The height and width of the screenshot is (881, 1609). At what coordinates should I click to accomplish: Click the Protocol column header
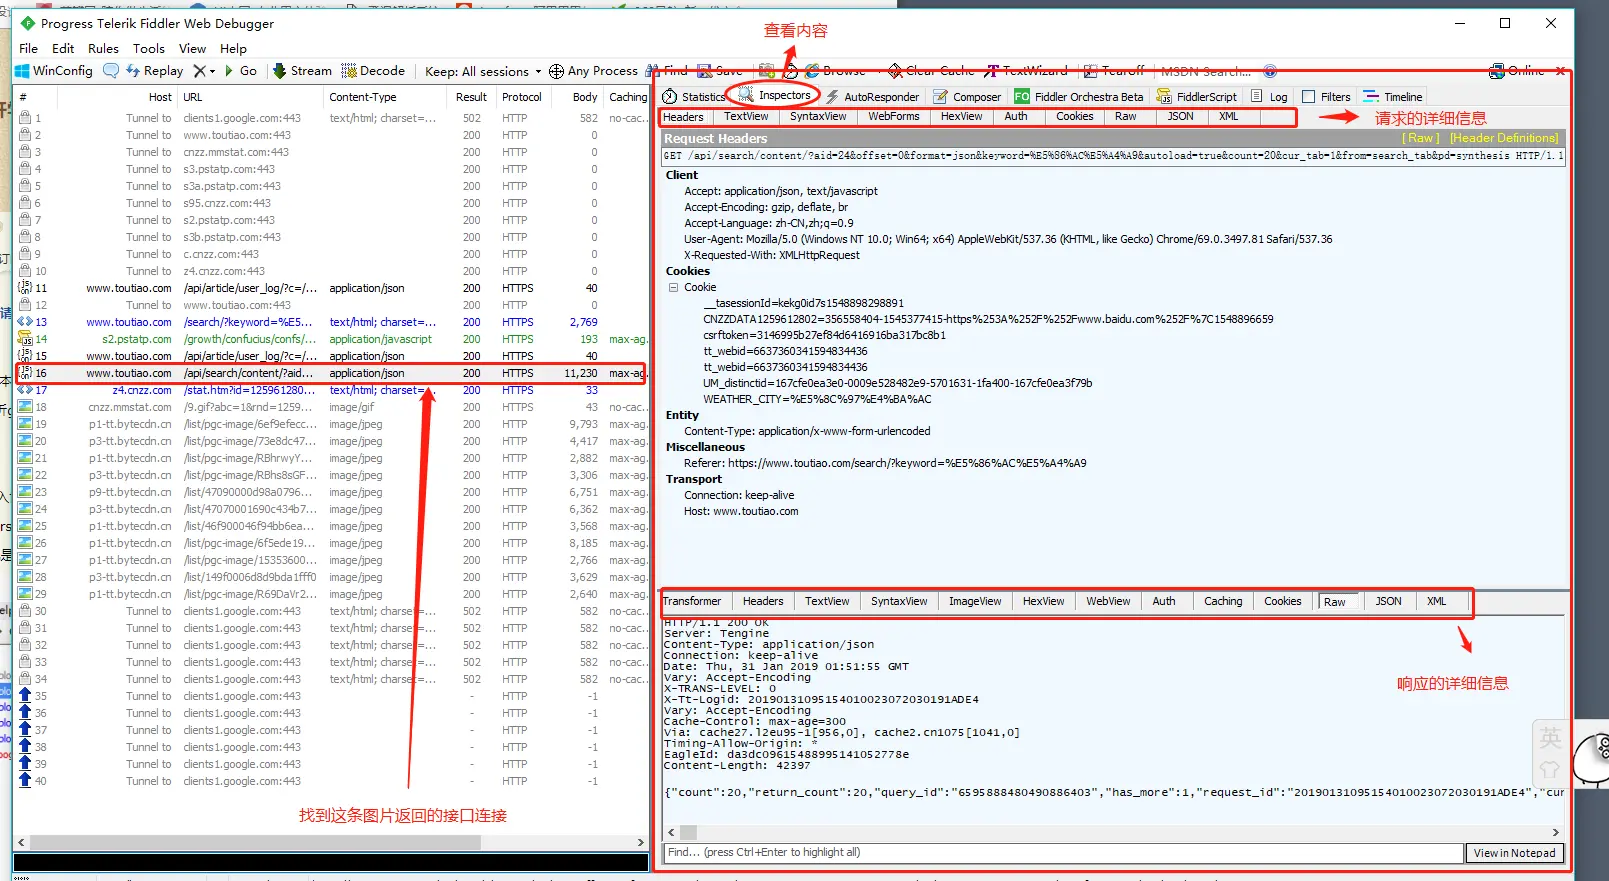coord(522,97)
